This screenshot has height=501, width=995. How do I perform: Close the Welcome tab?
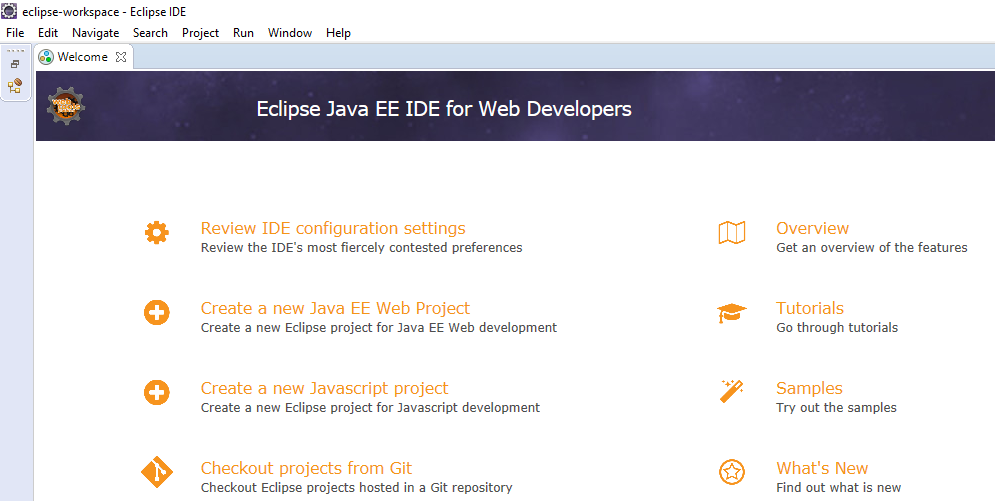coord(121,57)
